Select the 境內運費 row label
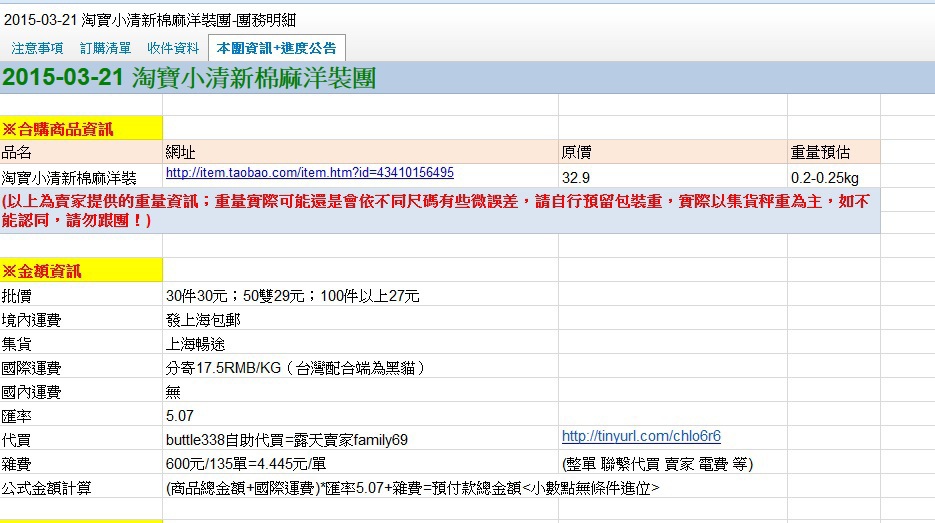The width and height of the screenshot is (935, 523). coord(81,320)
